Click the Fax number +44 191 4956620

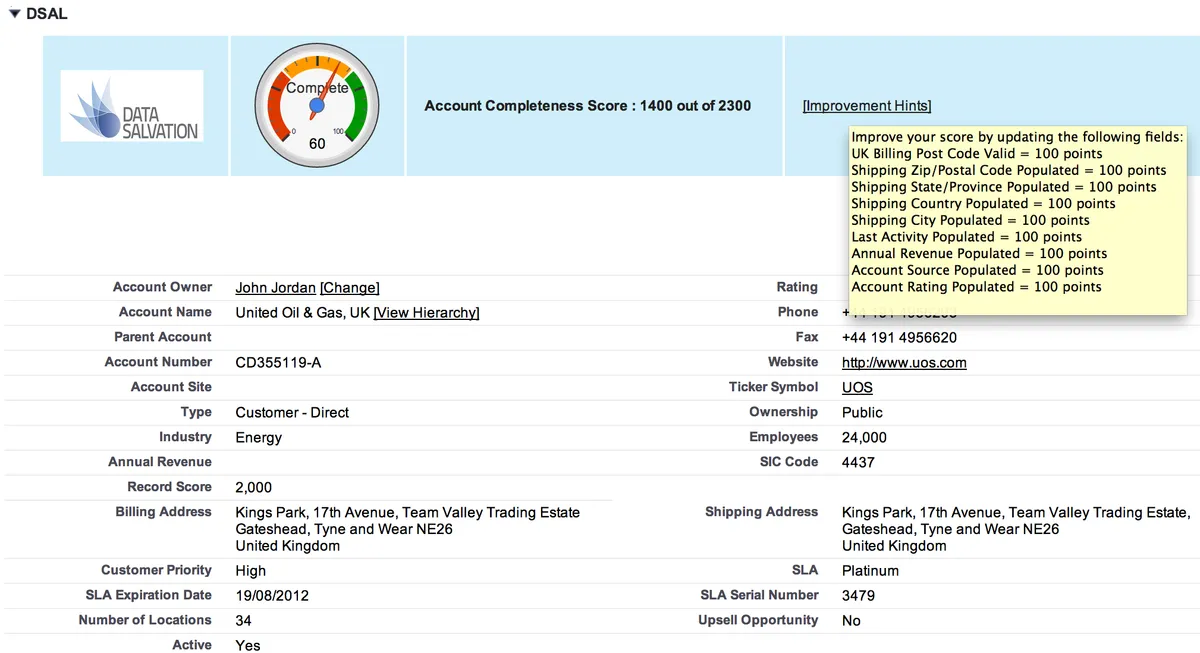[x=899, y=338]
